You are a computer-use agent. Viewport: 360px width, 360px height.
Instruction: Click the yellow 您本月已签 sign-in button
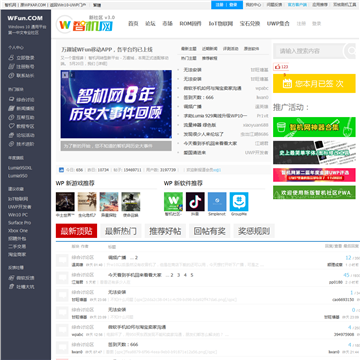click(x=314, y=83)
